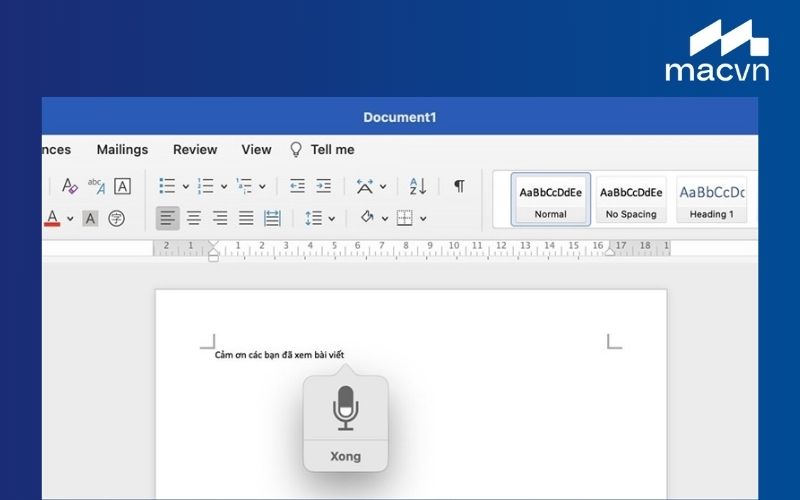800x500 pixels.
Task: Toggle Center text alignment
Action: (193, 218)
